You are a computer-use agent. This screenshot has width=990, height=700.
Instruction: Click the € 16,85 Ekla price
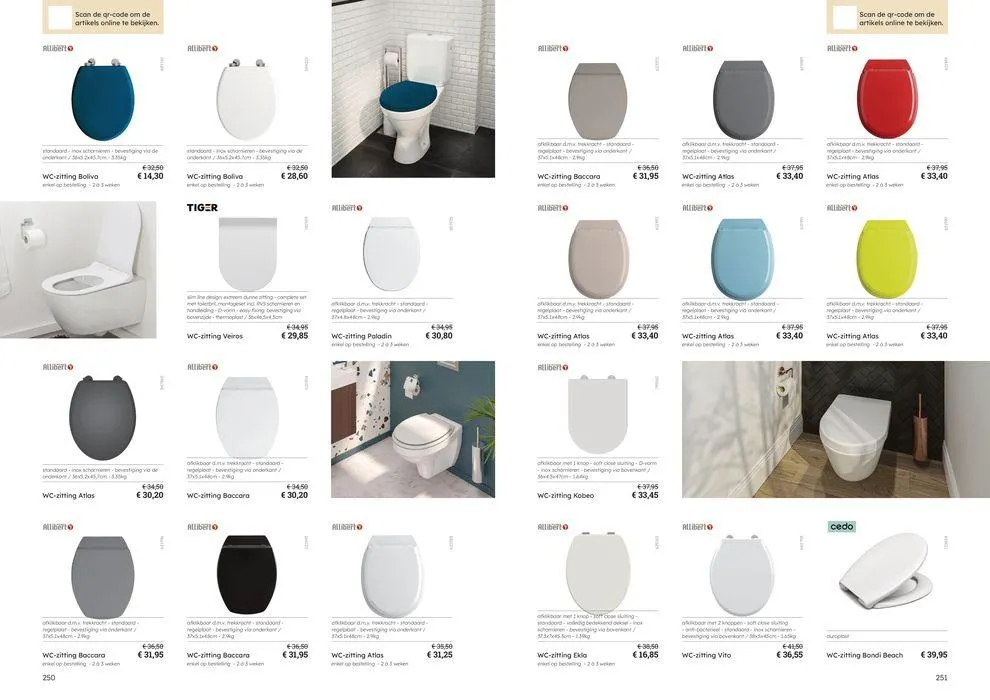pos(645,655)
